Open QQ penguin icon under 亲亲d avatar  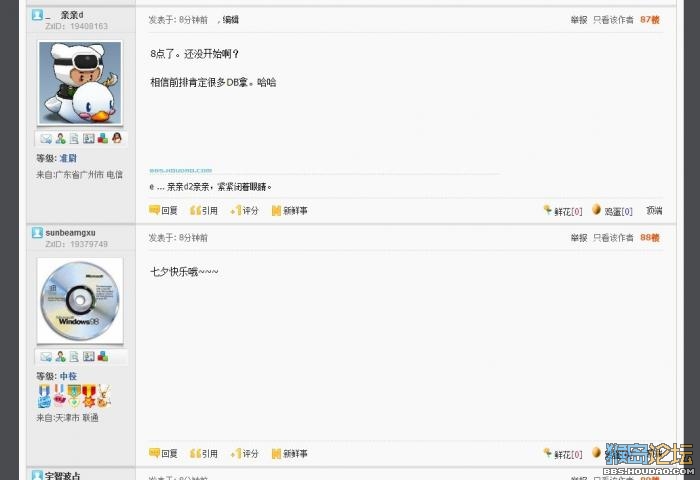117,138
